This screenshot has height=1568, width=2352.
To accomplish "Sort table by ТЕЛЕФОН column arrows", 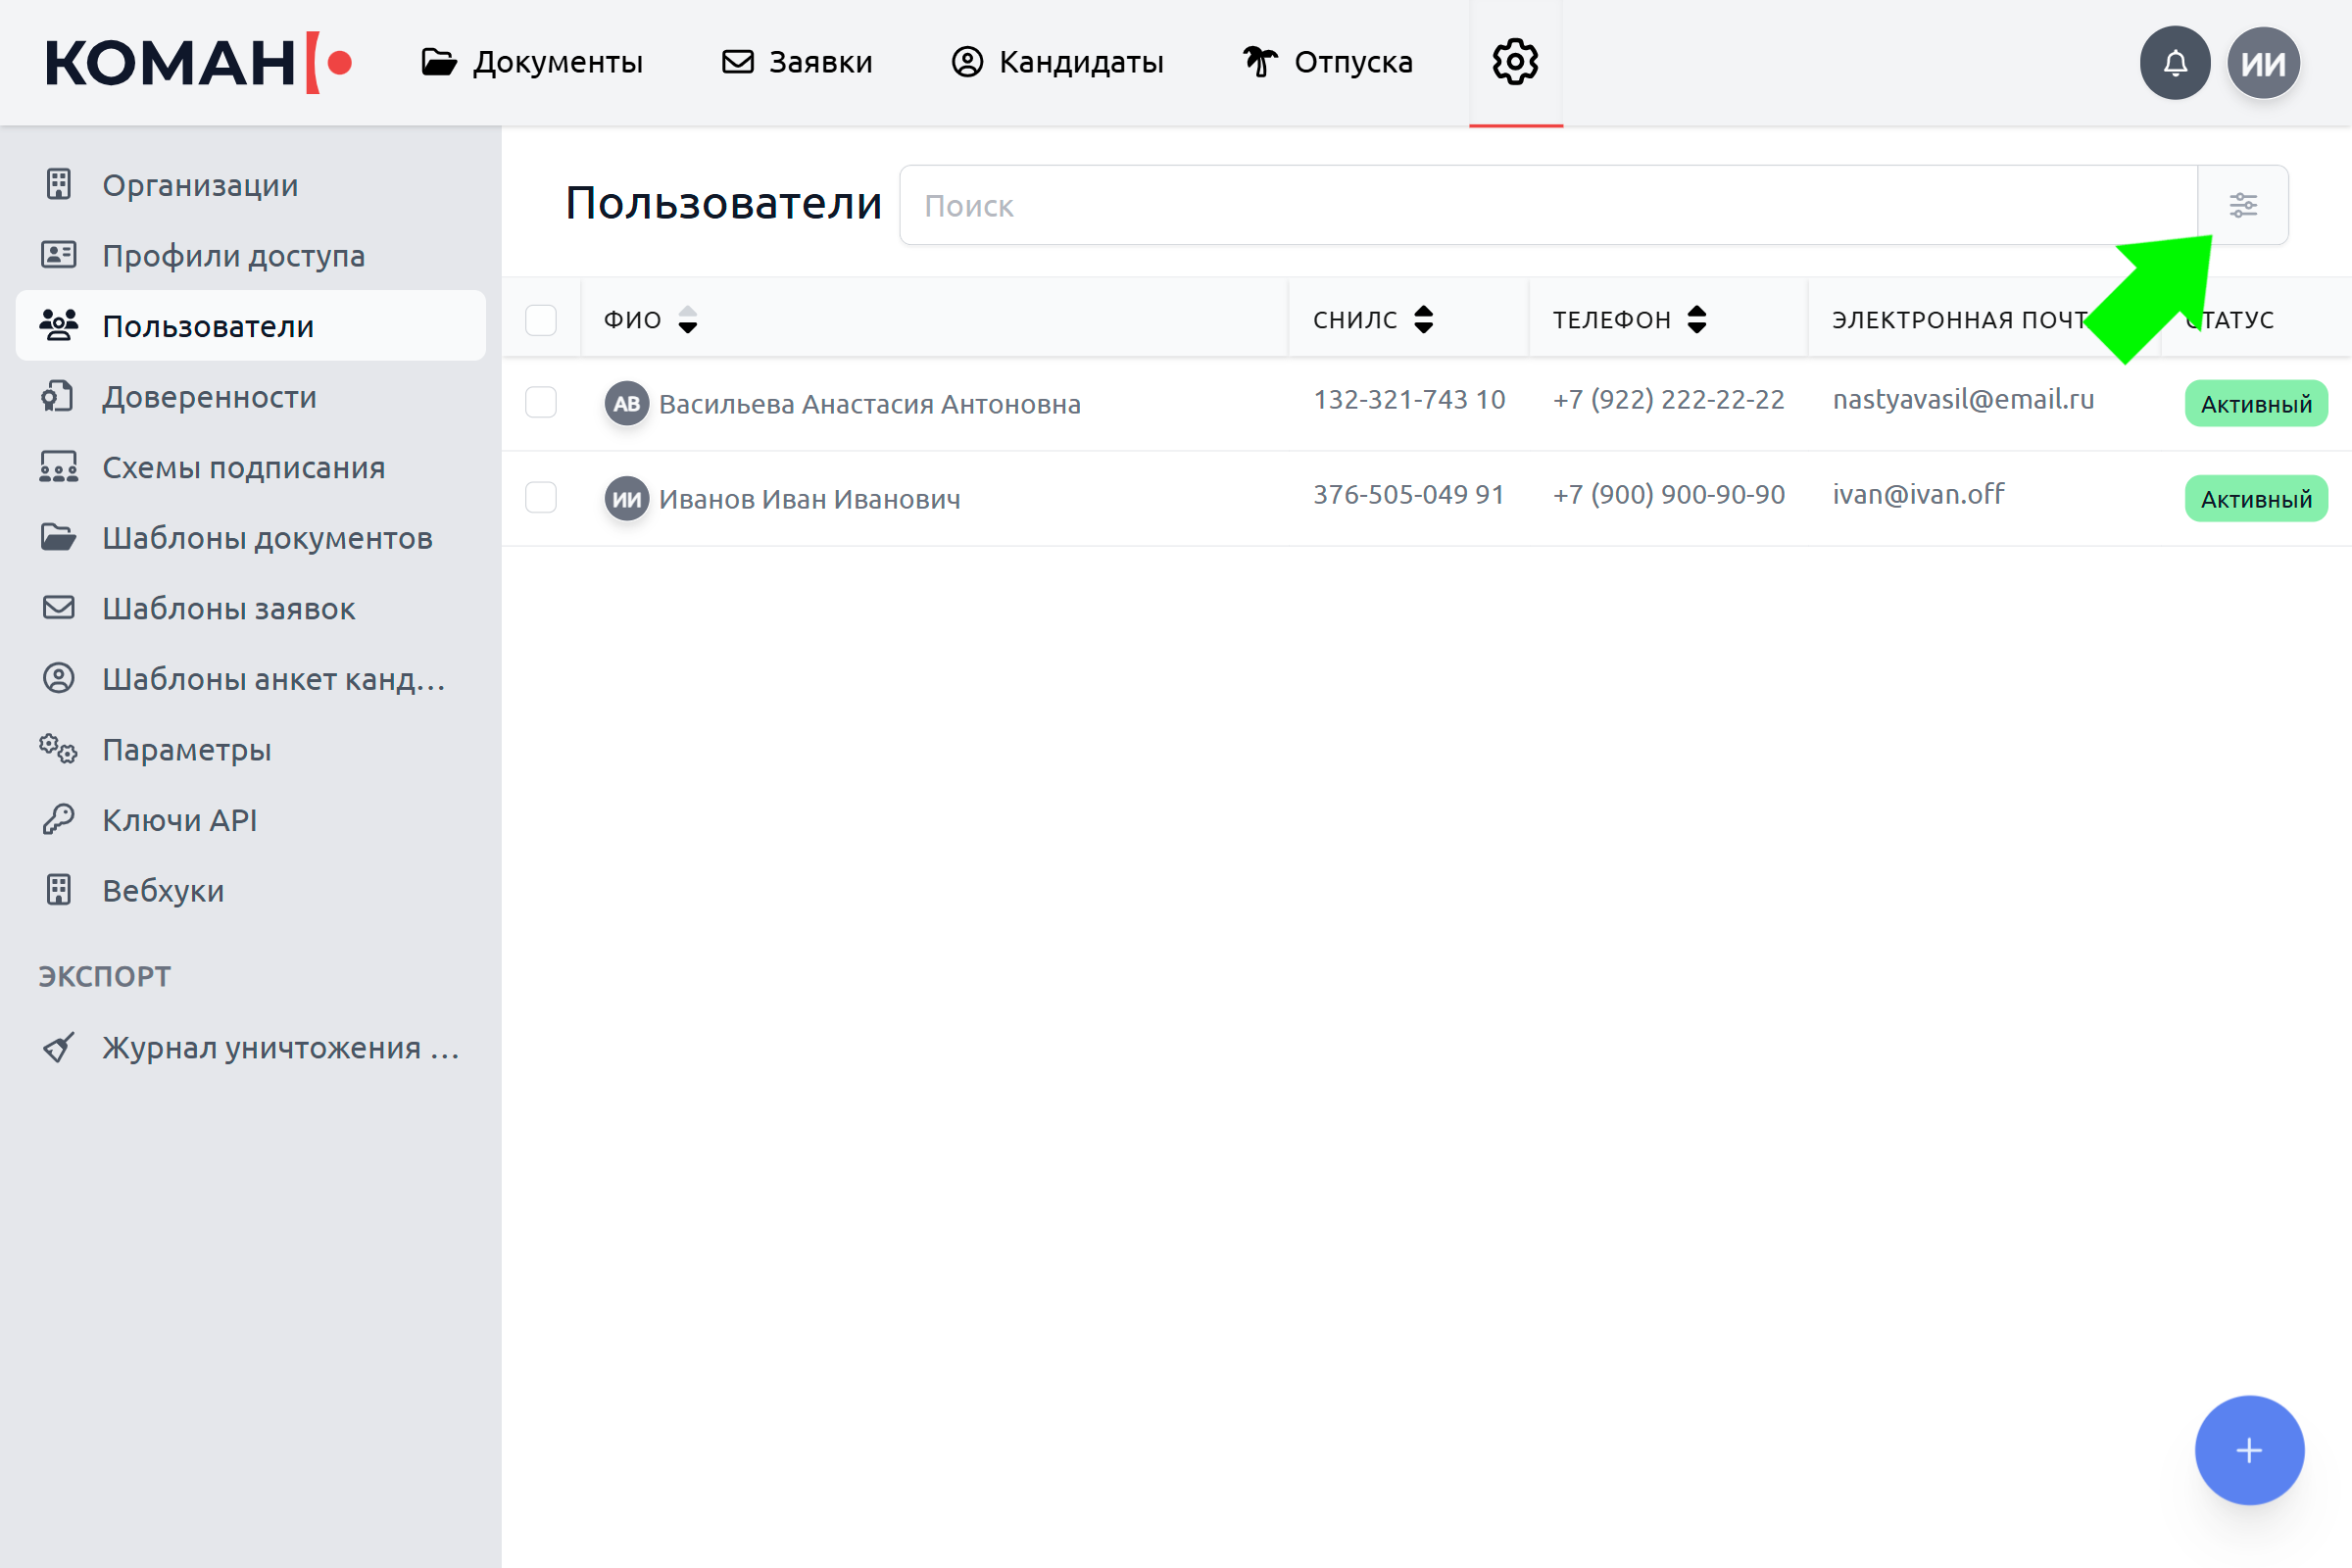I will click(1697, 320).
